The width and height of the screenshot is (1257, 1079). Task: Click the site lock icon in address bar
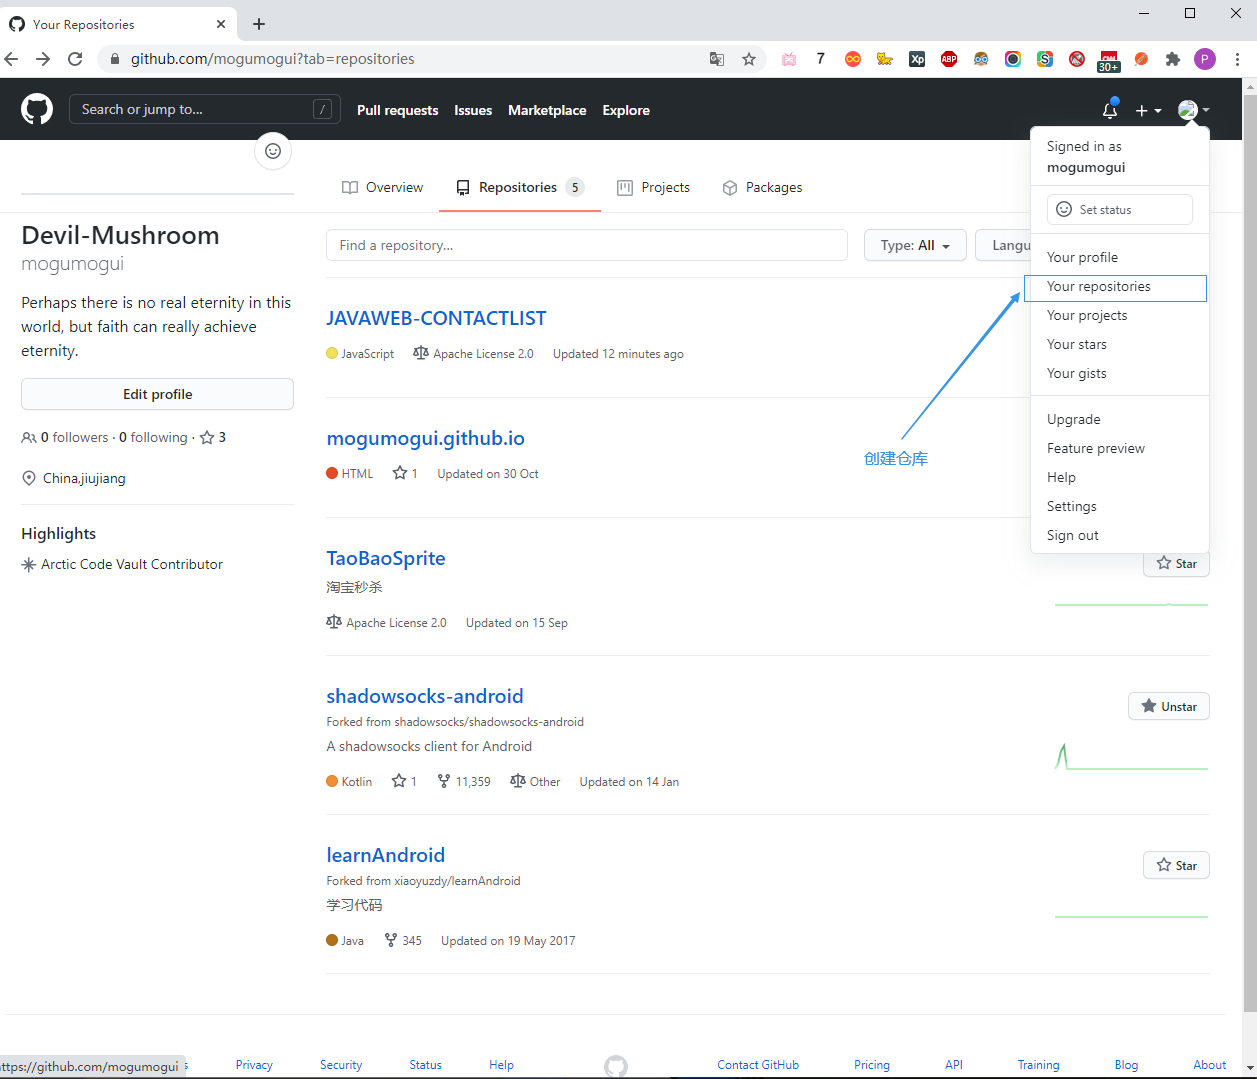(114, 59)
